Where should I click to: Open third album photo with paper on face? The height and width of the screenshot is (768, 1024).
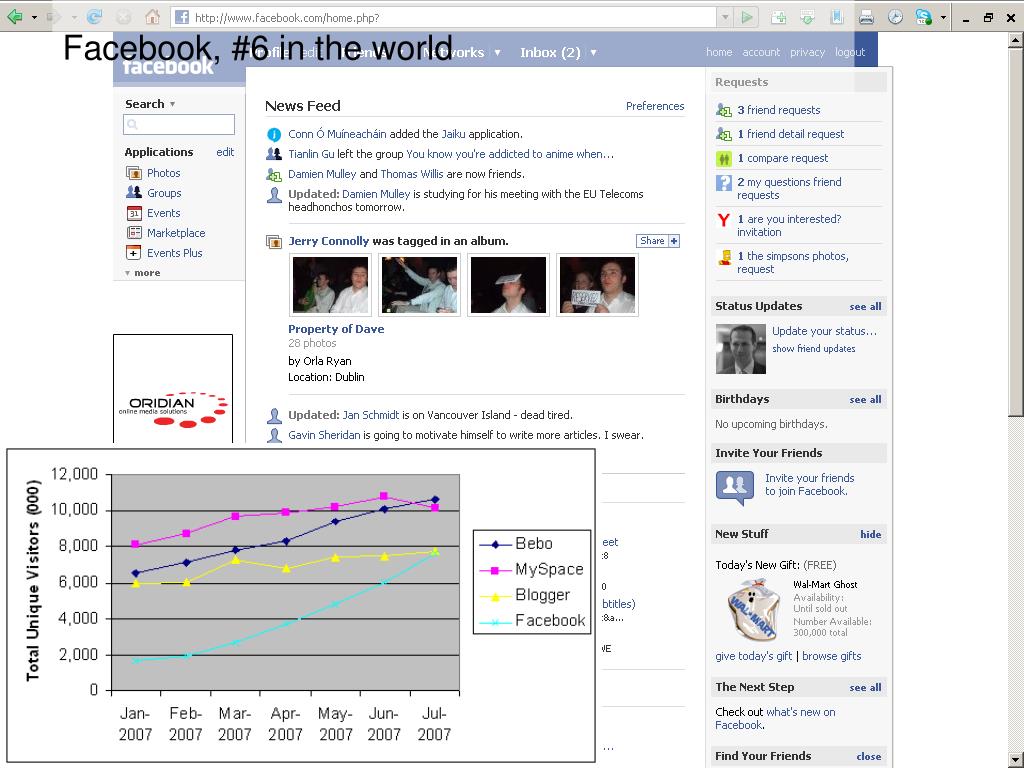508,285
